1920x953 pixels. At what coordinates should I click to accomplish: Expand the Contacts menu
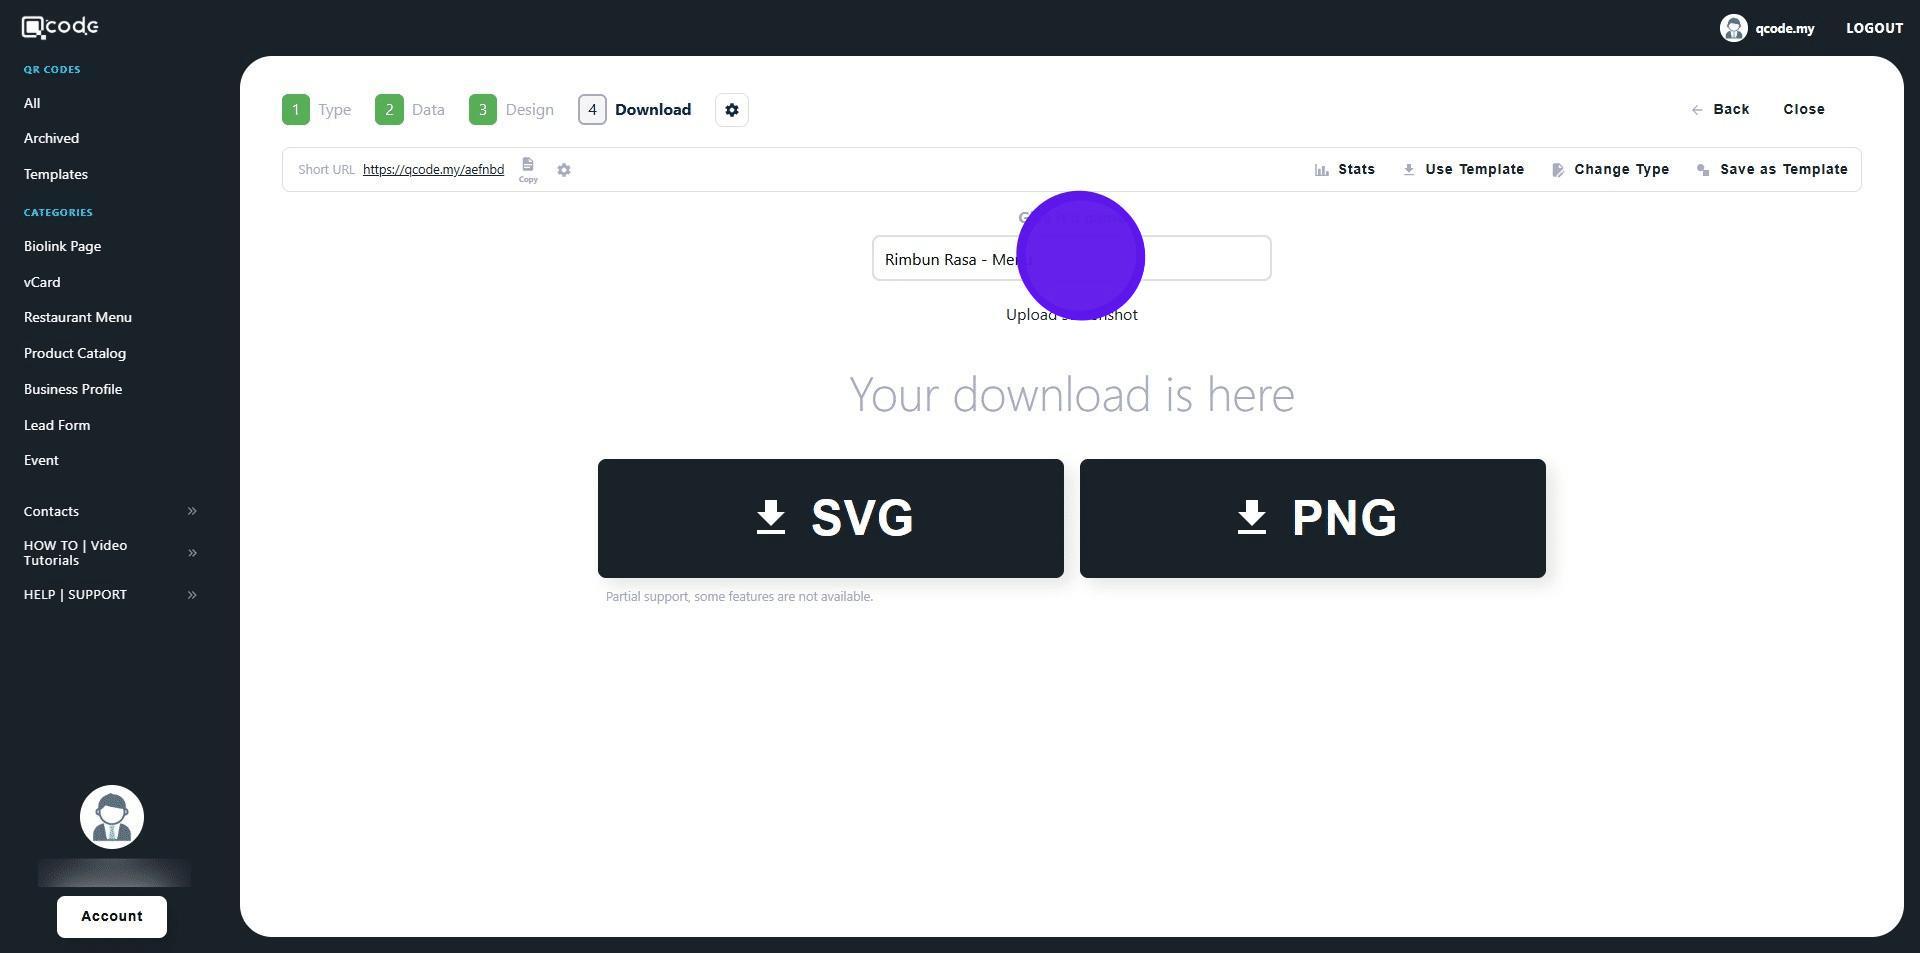(x=110, y=511)
